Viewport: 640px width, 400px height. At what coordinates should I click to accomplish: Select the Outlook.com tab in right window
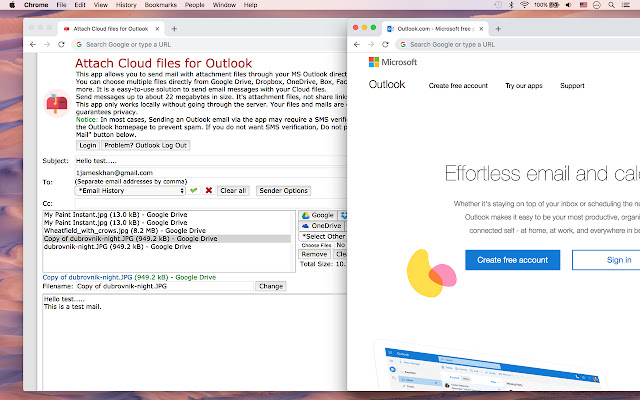[433, 29]
